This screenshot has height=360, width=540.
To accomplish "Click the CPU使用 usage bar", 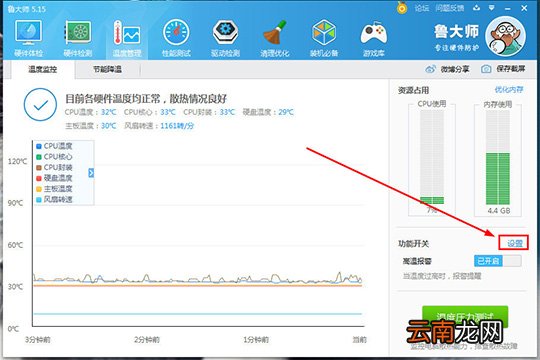I will pyautogui.click(x=432, y=157).
